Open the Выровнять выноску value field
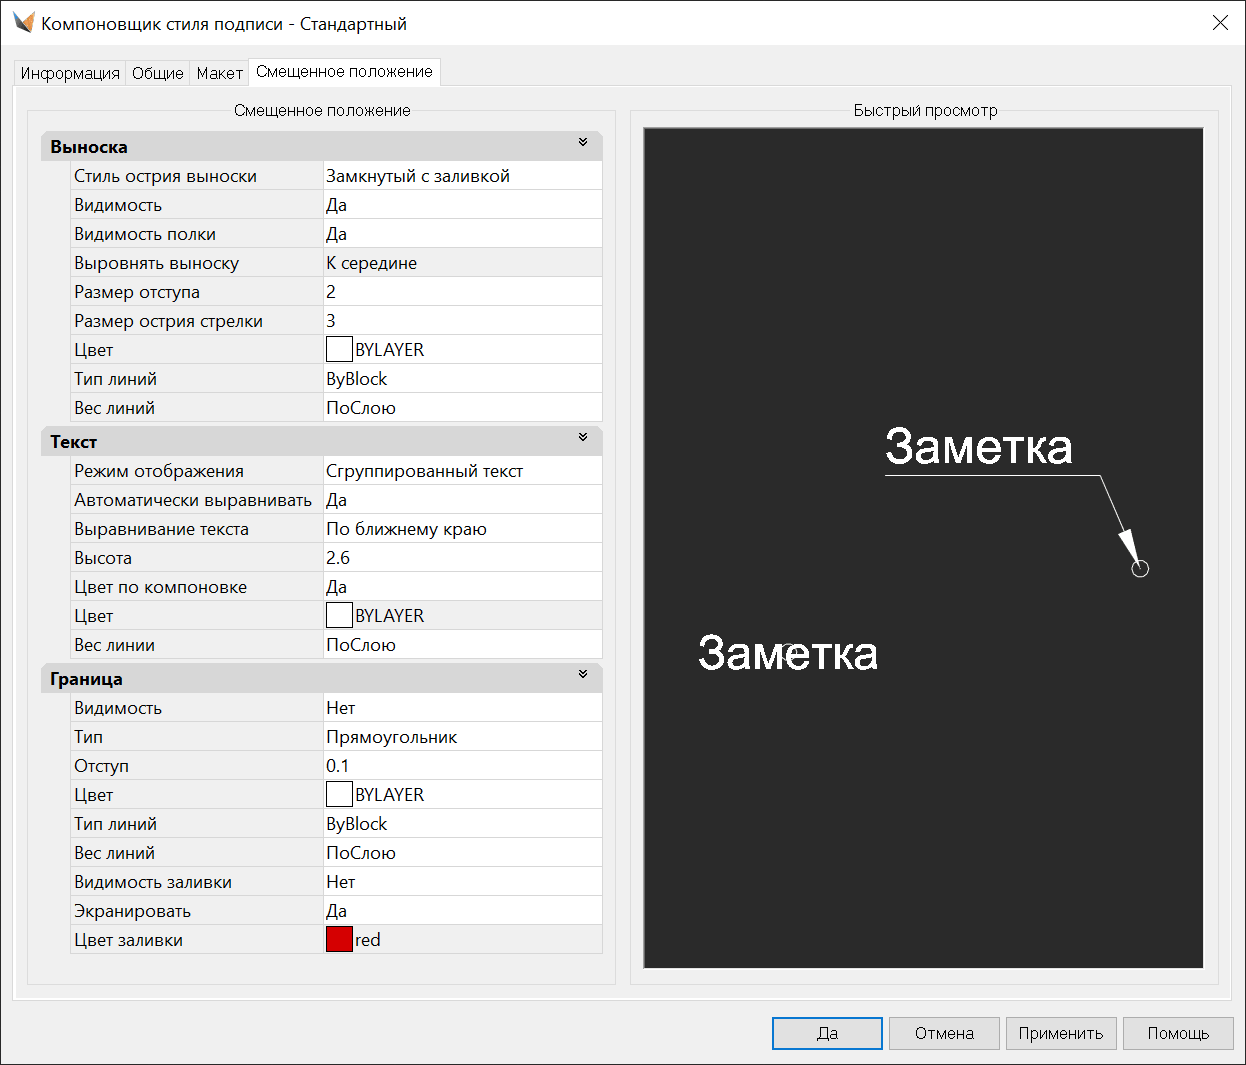This screenshot has height=1065, width=1246. [462, 263]
